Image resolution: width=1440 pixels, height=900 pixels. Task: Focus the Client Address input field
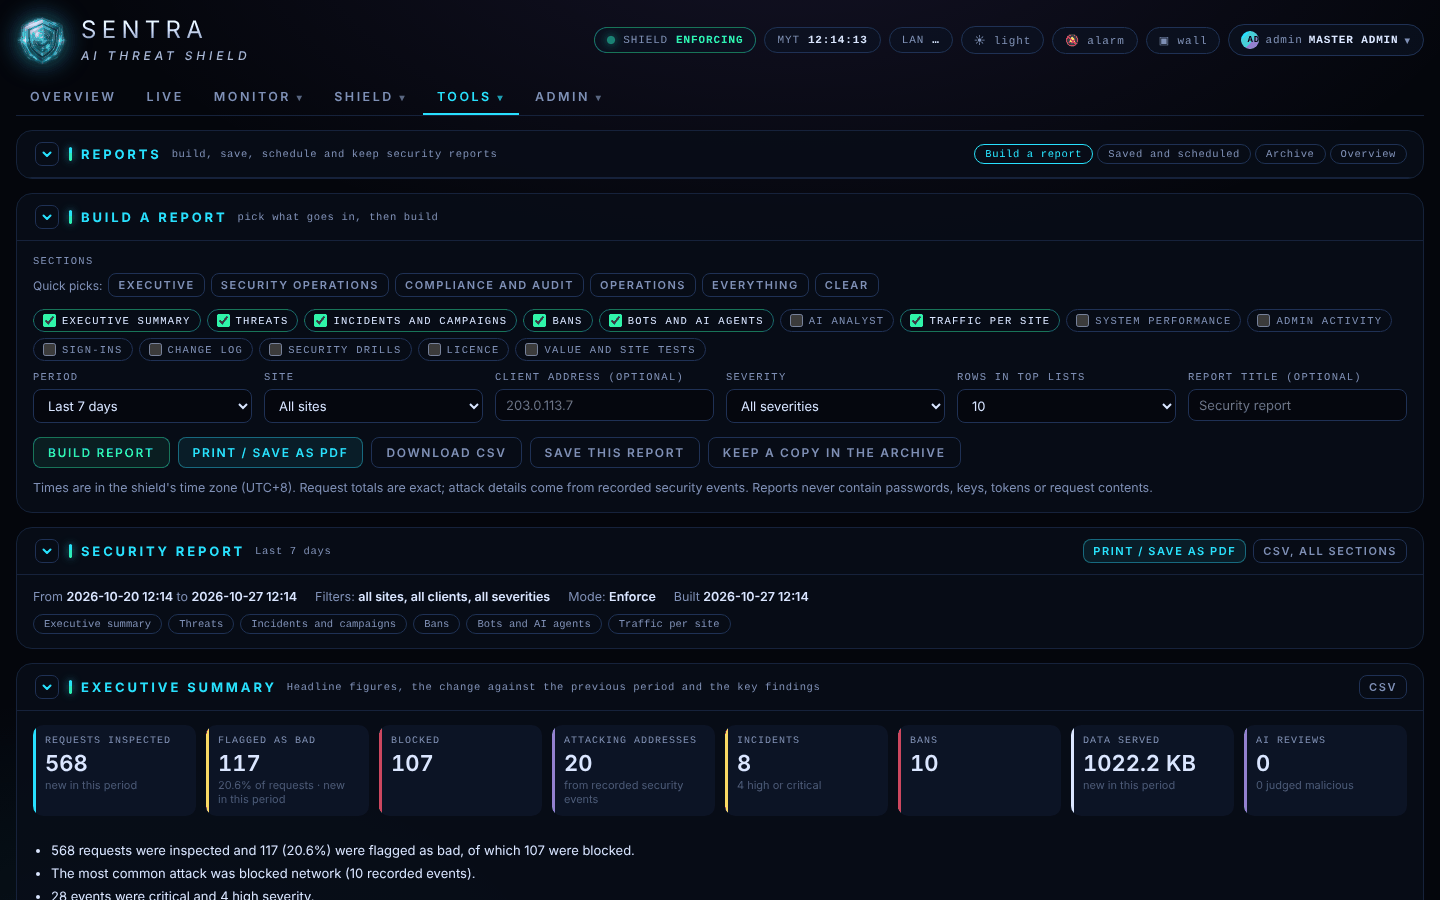(604, 405)
